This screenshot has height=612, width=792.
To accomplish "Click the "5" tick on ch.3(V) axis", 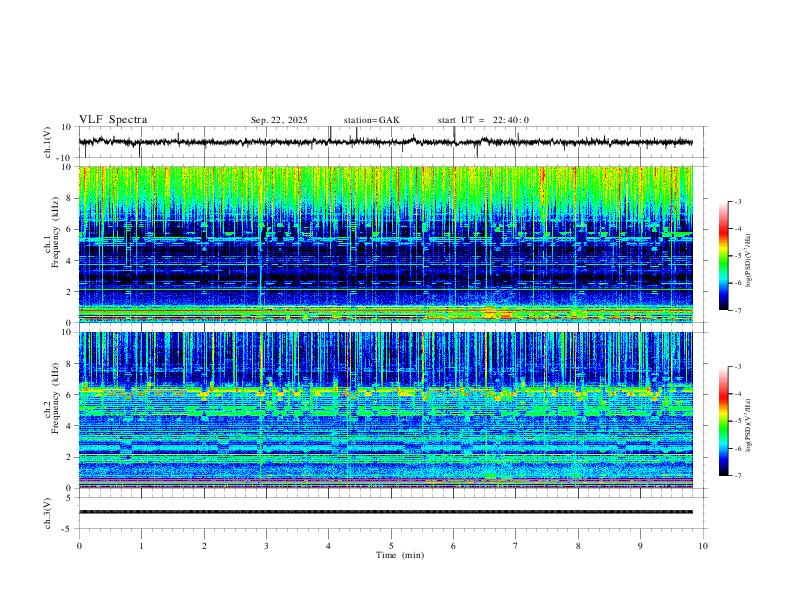I will click(69, 498).
